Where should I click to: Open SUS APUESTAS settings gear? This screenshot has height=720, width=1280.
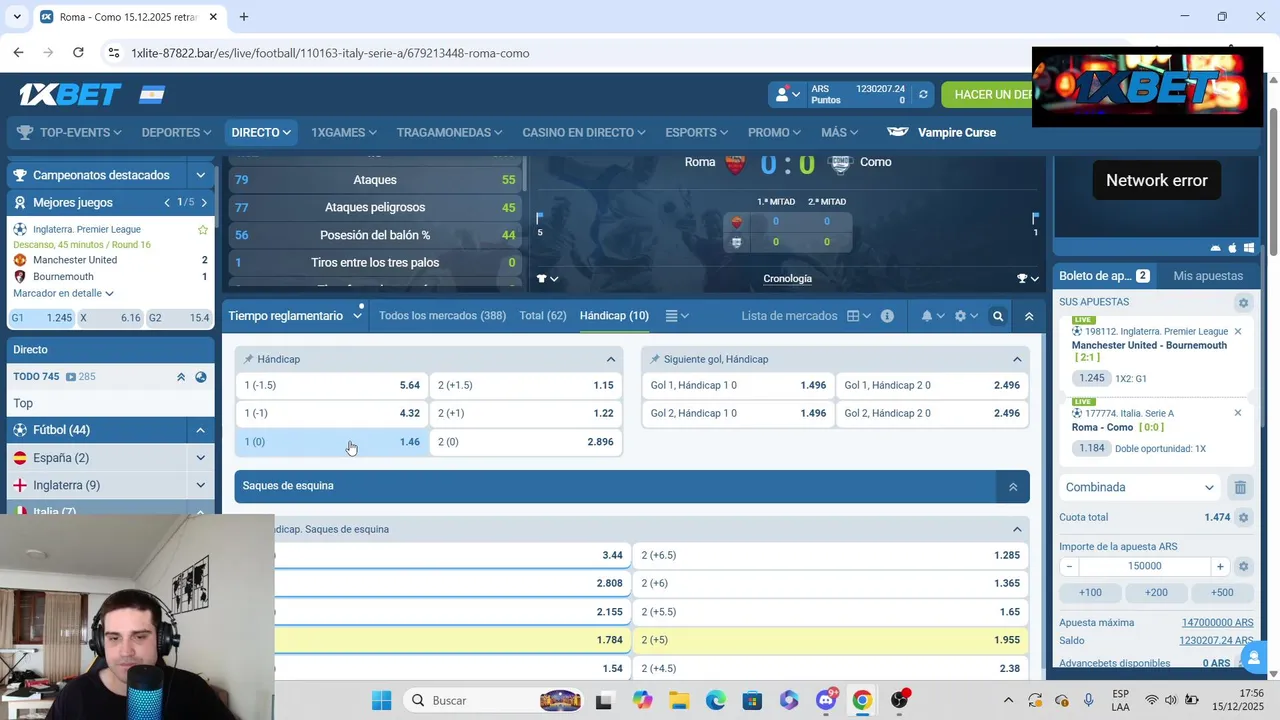[1243, 303]
